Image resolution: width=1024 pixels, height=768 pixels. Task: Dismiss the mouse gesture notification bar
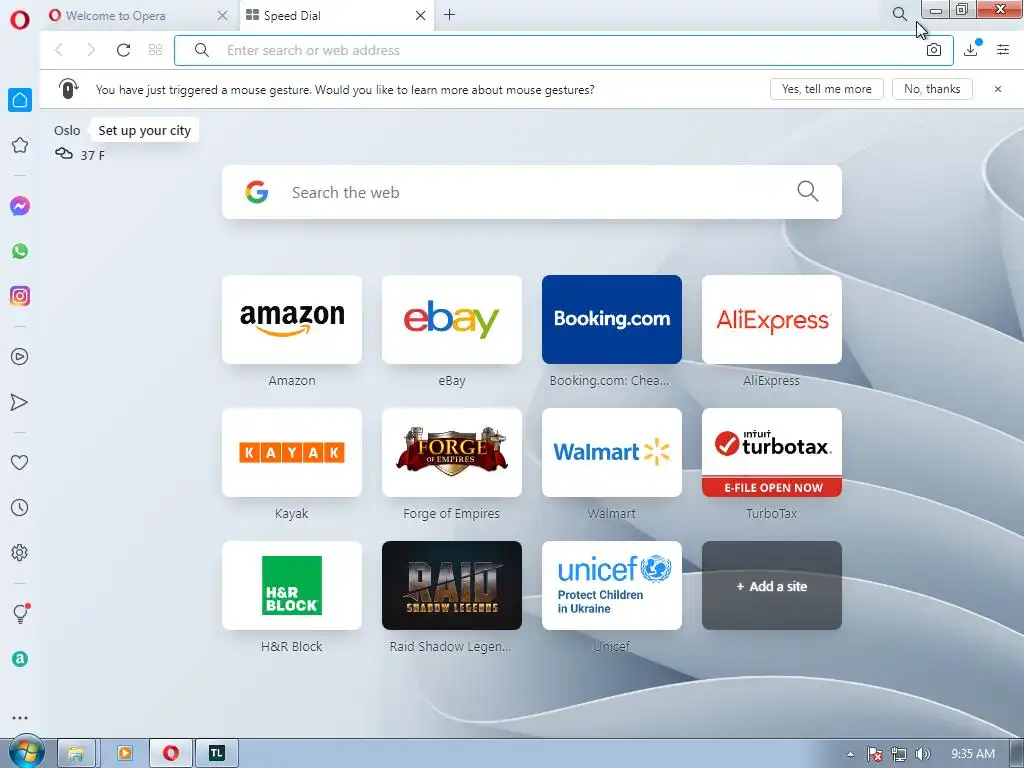click(998, 89)
